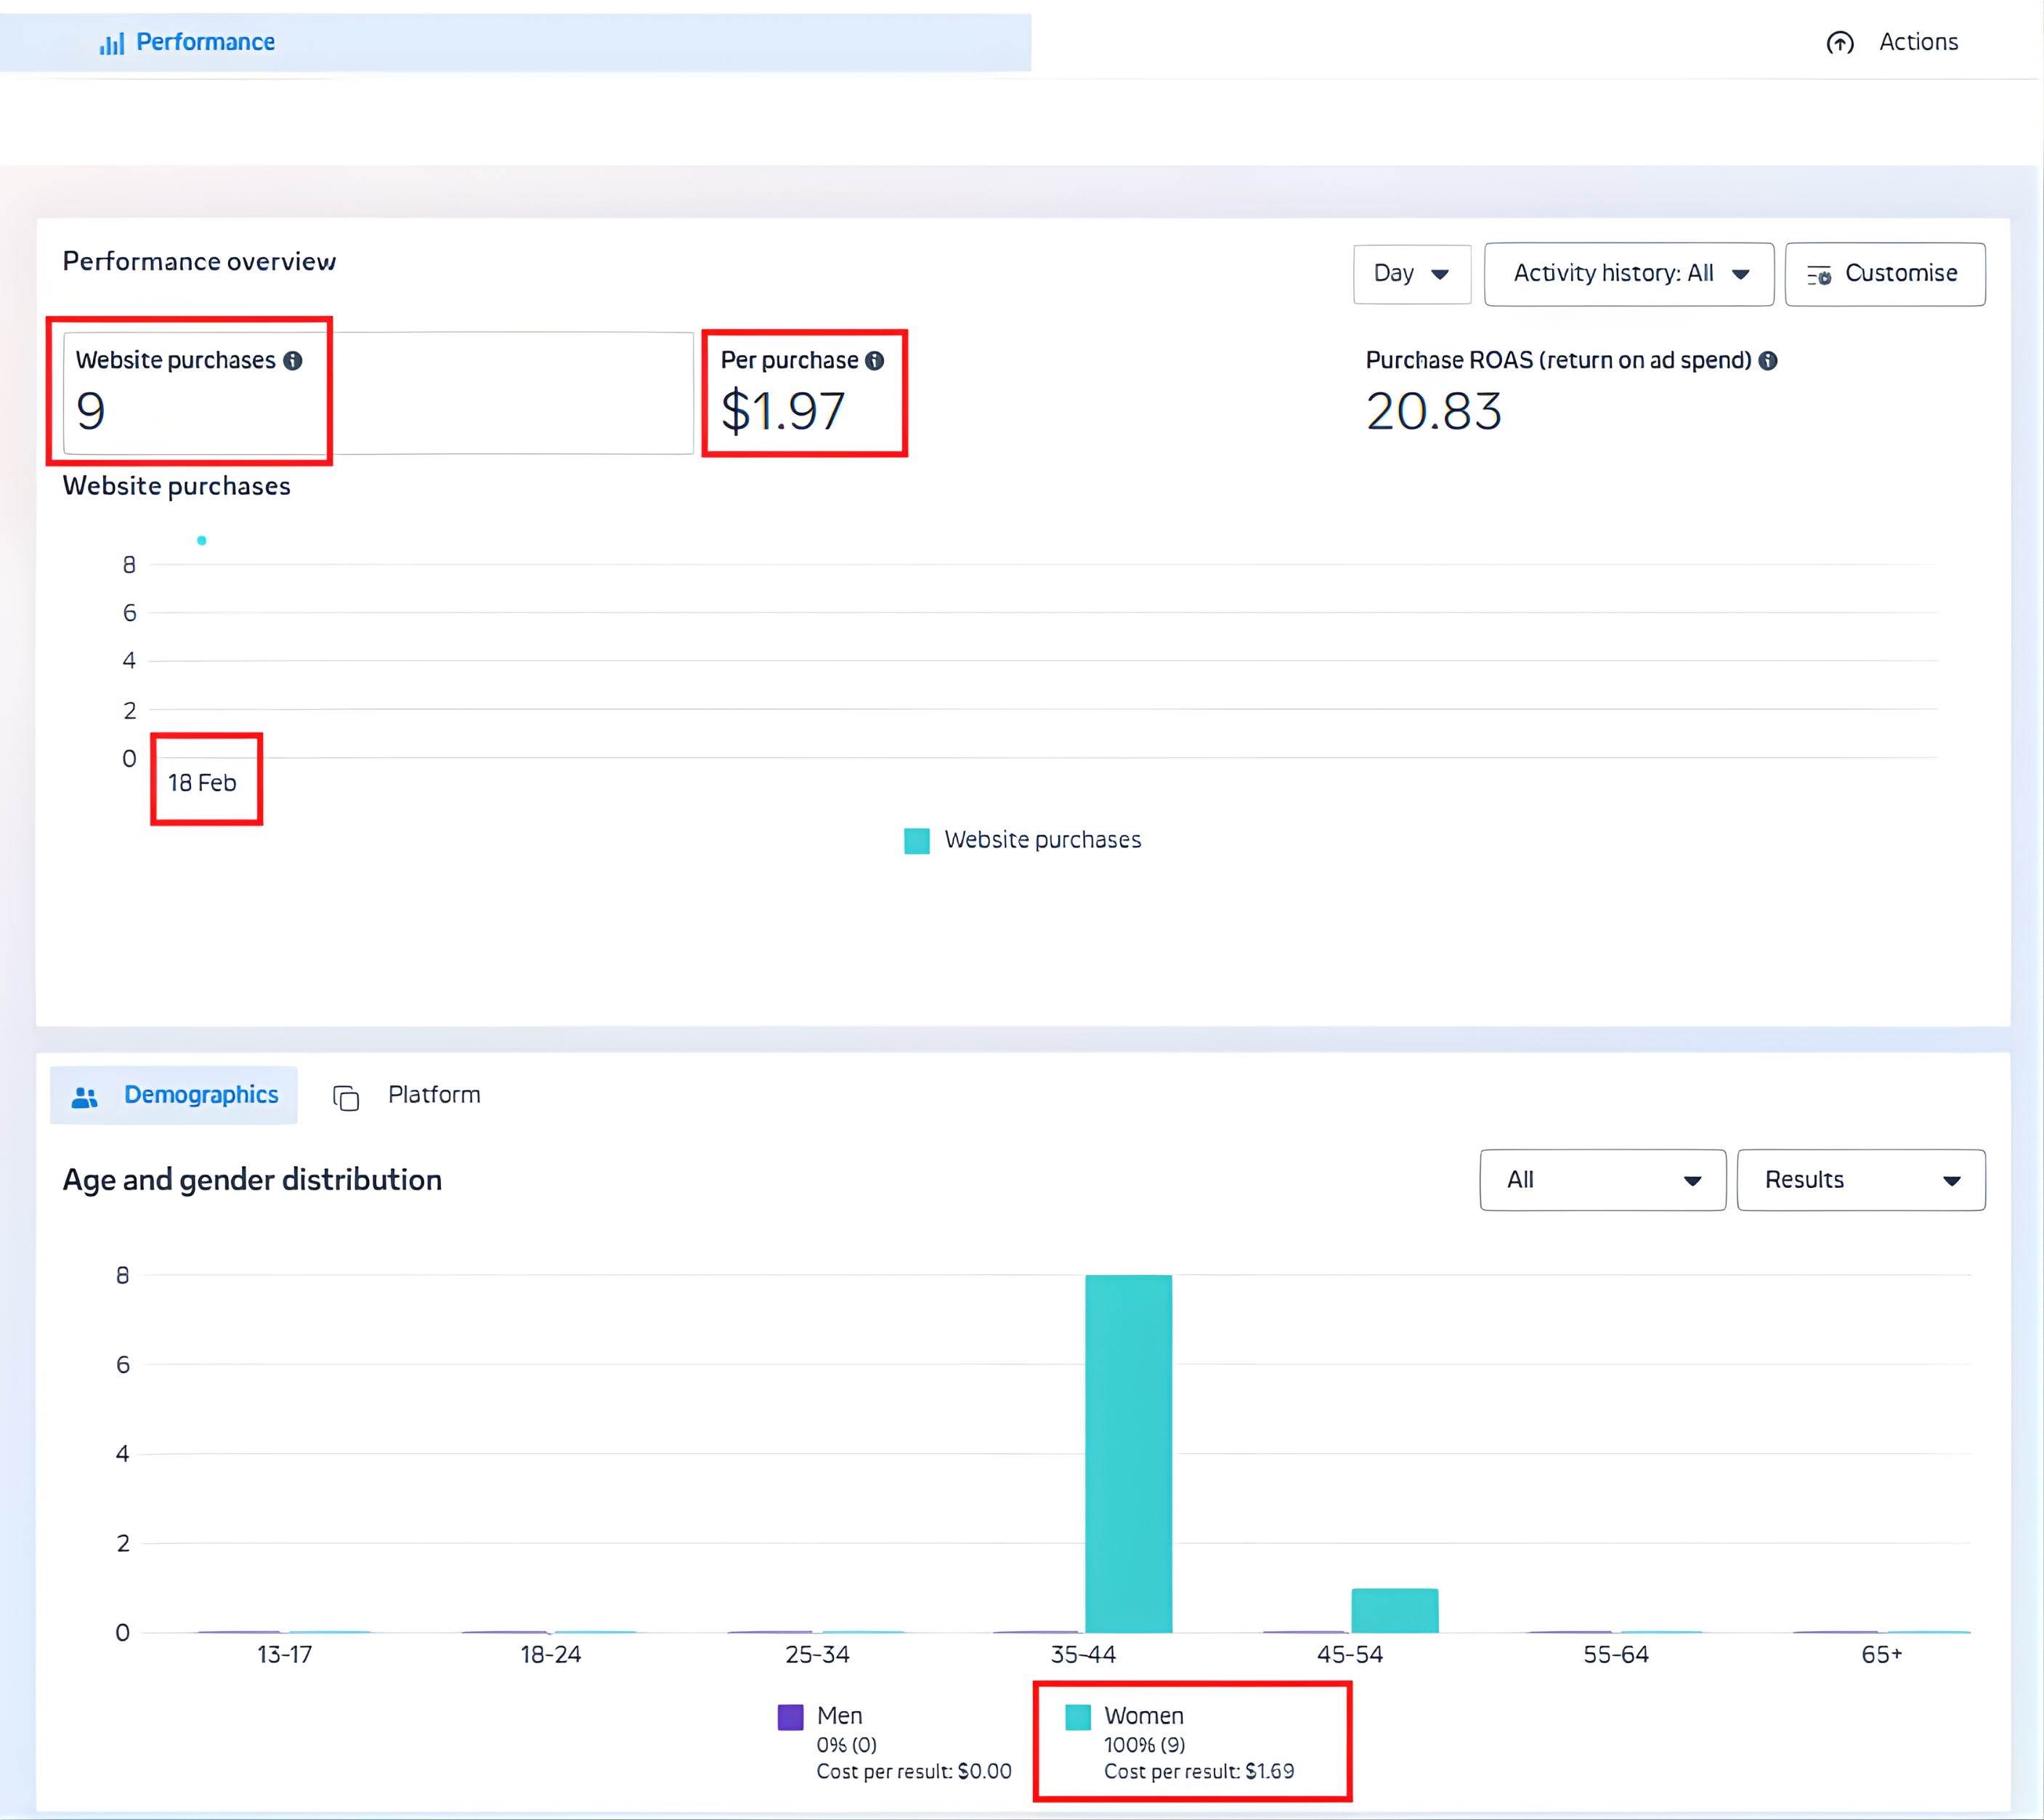Click the teal Women color swatch

(x=1077, y=1717)
